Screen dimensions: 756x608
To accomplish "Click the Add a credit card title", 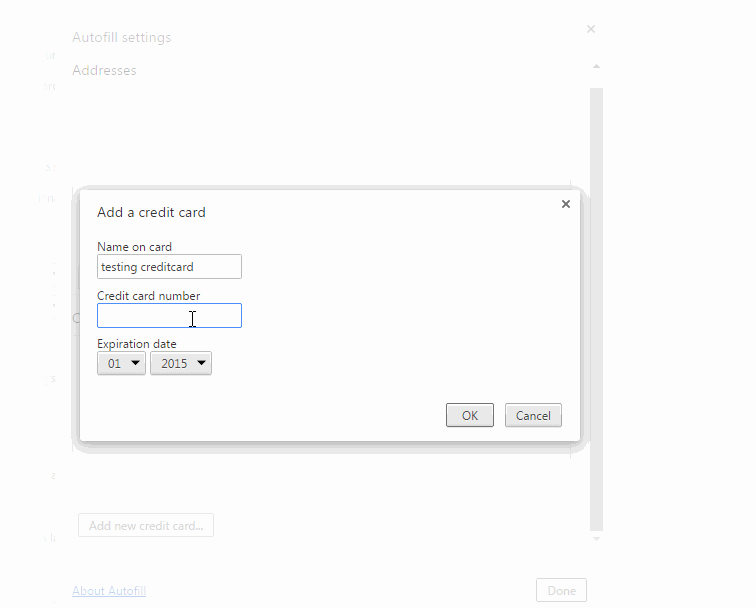I will tap(151, 212).
